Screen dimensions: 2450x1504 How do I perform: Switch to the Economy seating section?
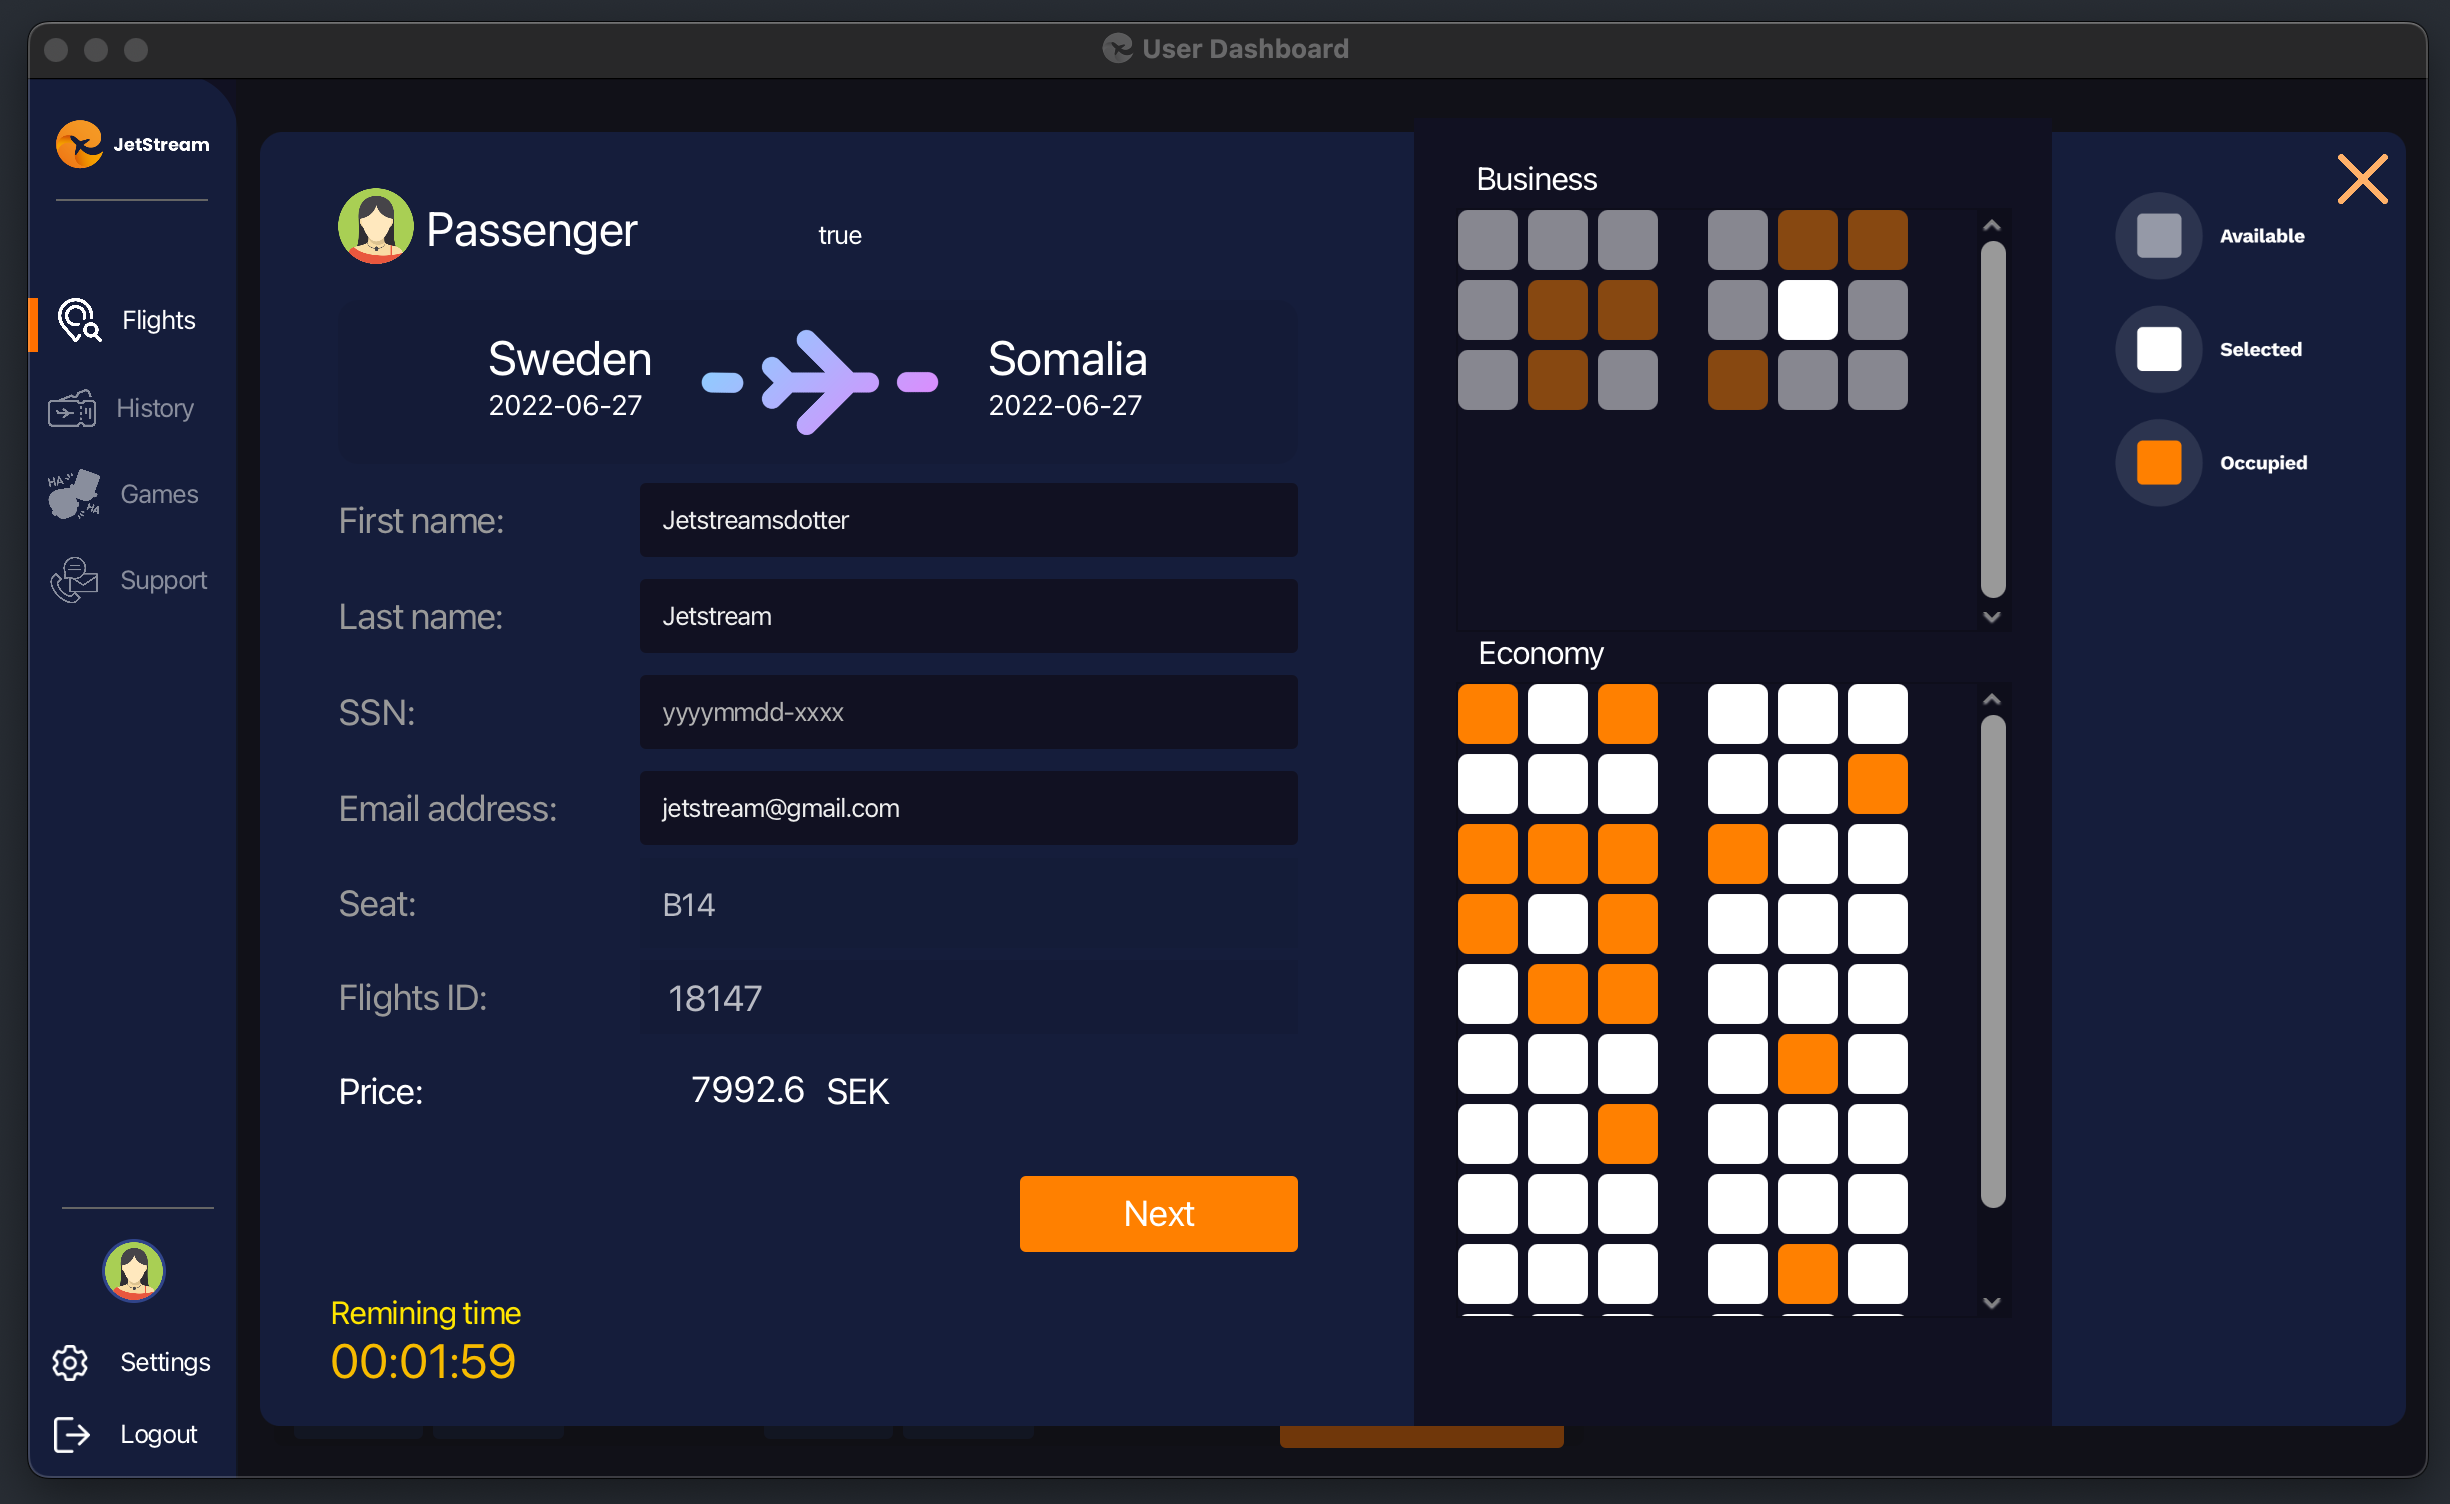tap(1541, 653)
